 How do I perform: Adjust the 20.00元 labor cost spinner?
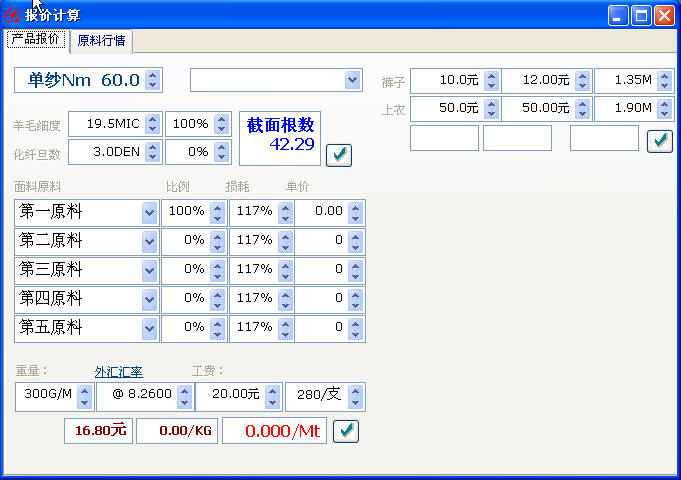pos(272,397)
